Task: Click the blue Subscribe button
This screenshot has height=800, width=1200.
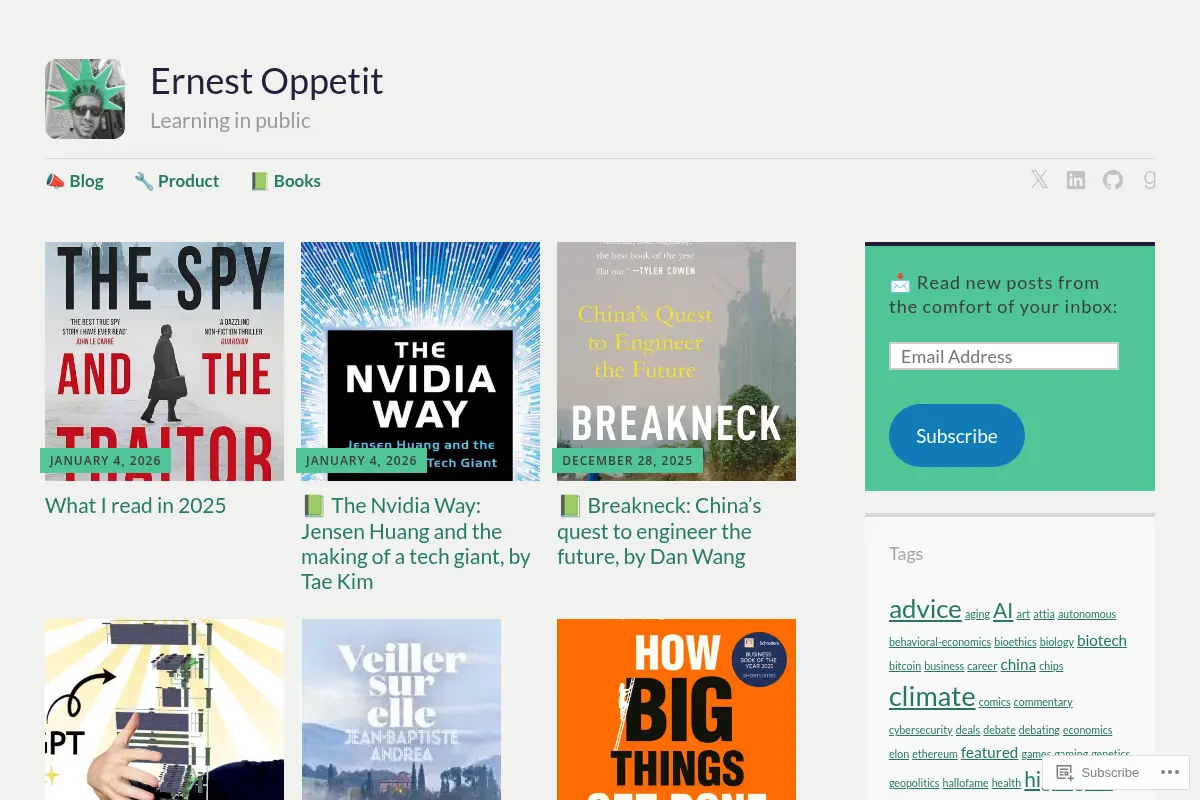Action: coord(957,435)
